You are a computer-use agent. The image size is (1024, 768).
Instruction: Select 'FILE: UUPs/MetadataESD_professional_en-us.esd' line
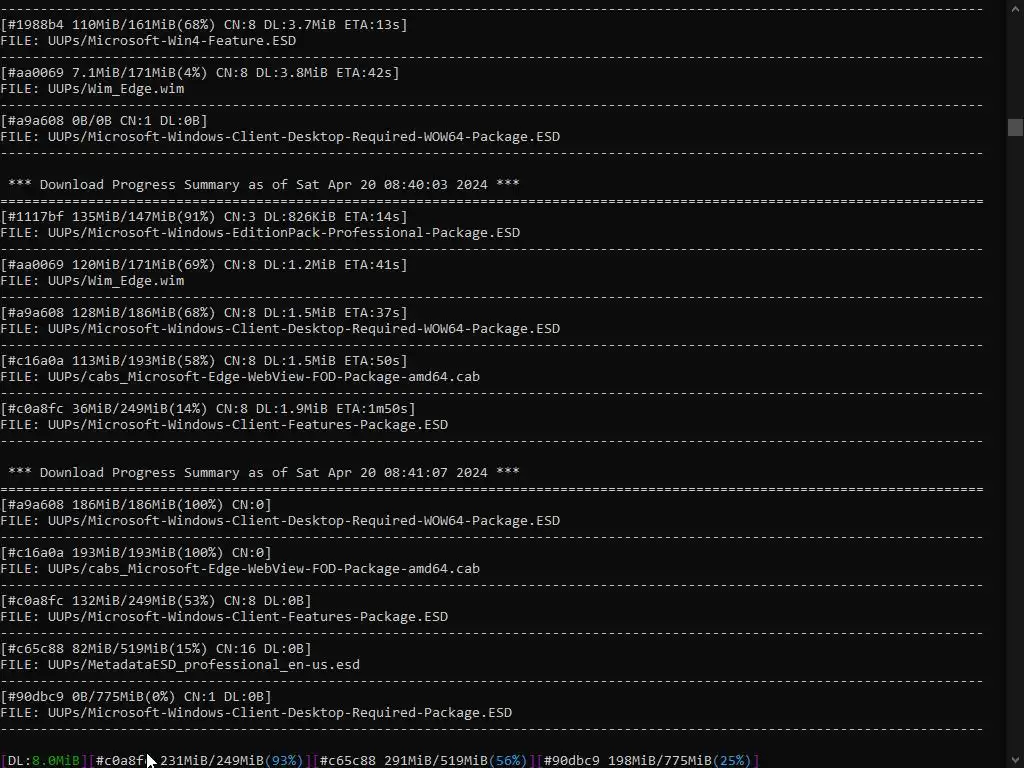point(180,665)
